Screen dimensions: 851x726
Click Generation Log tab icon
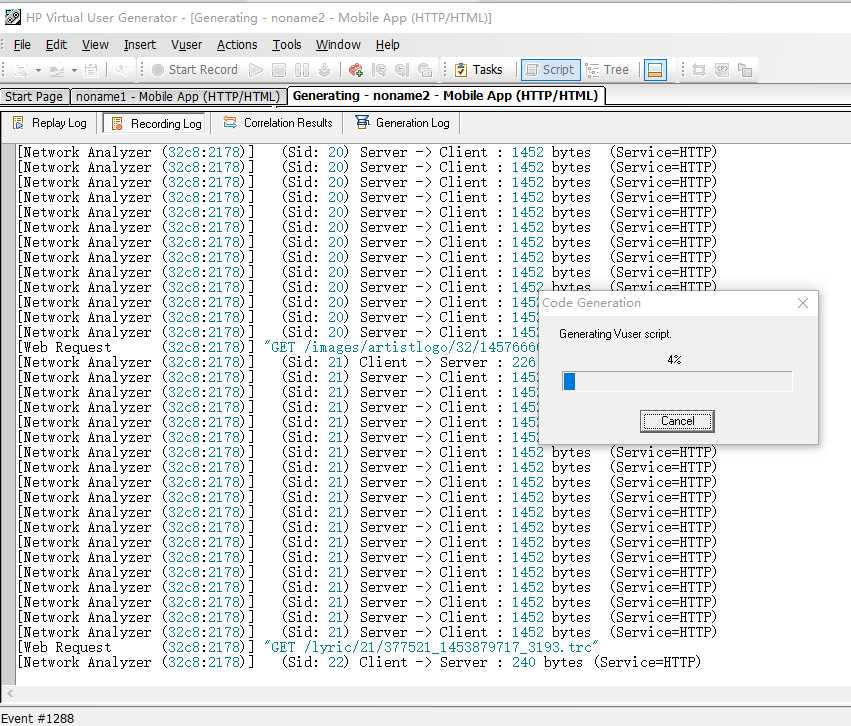[362, 122]
